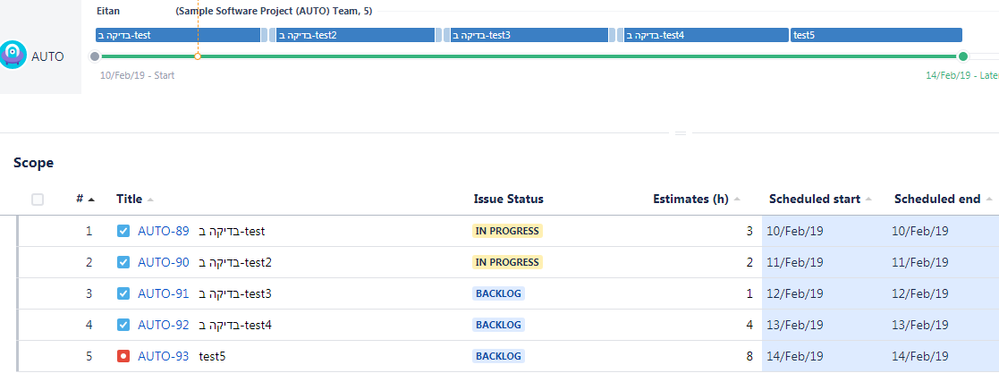Click scheduled end 12/Feb/19 in AUTO-91 row
999x374 pixels.
click(920, 294)
